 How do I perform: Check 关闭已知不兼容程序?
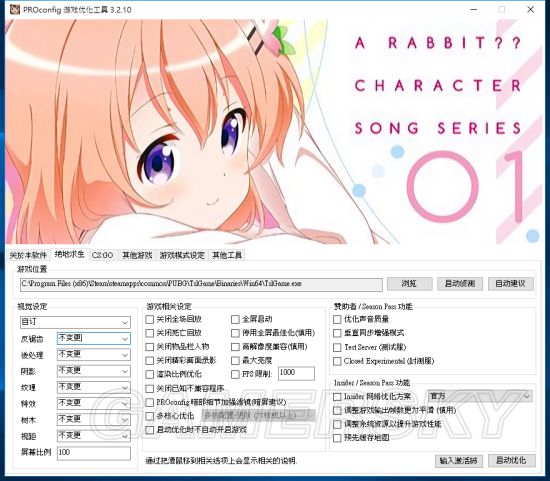click(150, 389)
